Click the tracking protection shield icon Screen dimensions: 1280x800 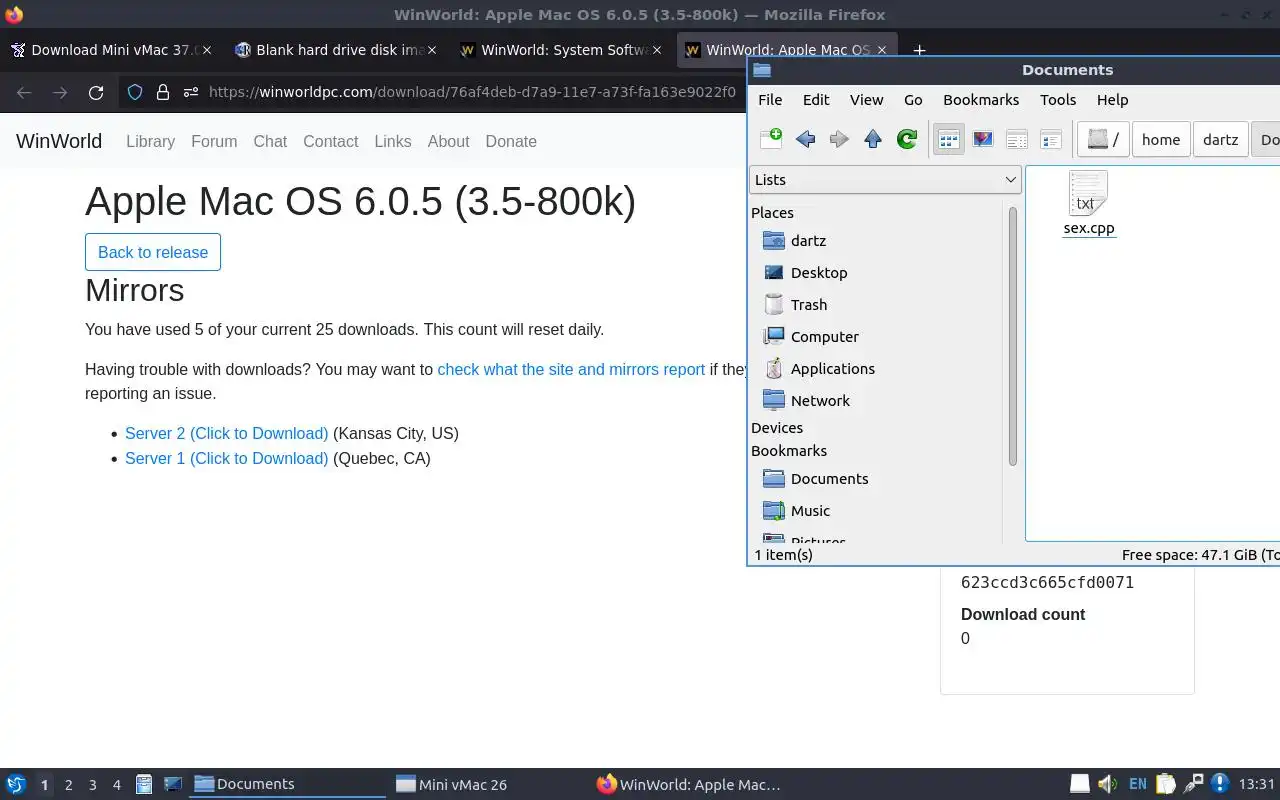[135, 92]
